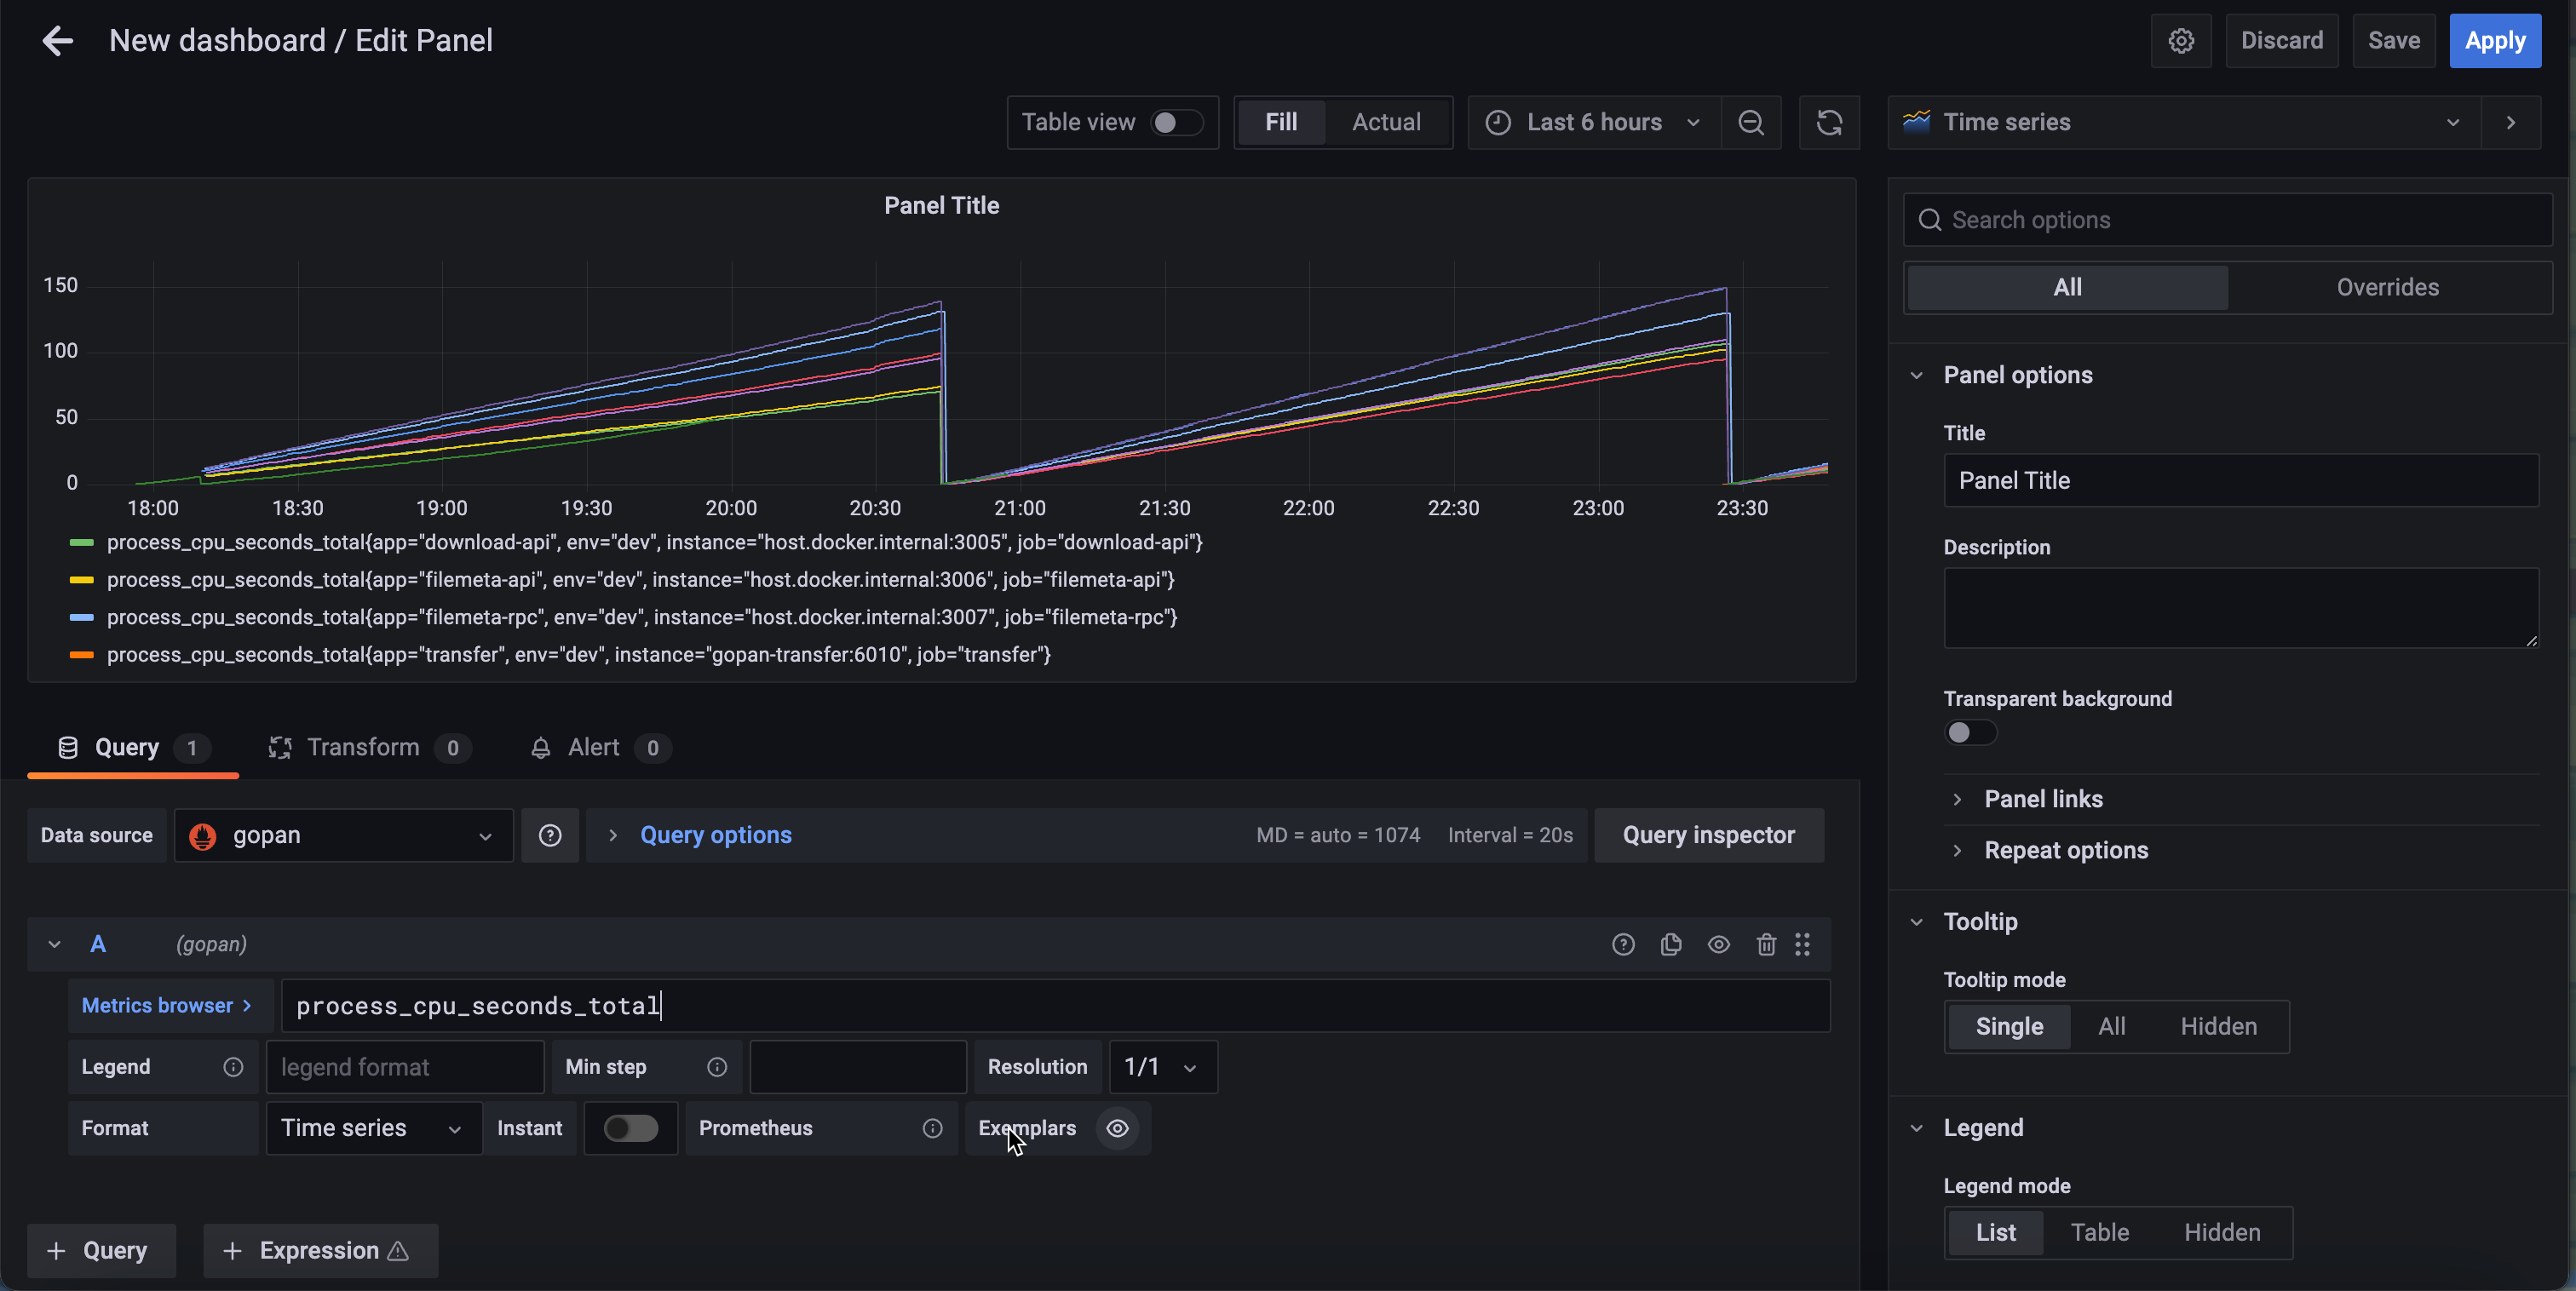Open the Query inspector
Viewport: 2576px width, 1291px height.
click(x=1708, y=835)
